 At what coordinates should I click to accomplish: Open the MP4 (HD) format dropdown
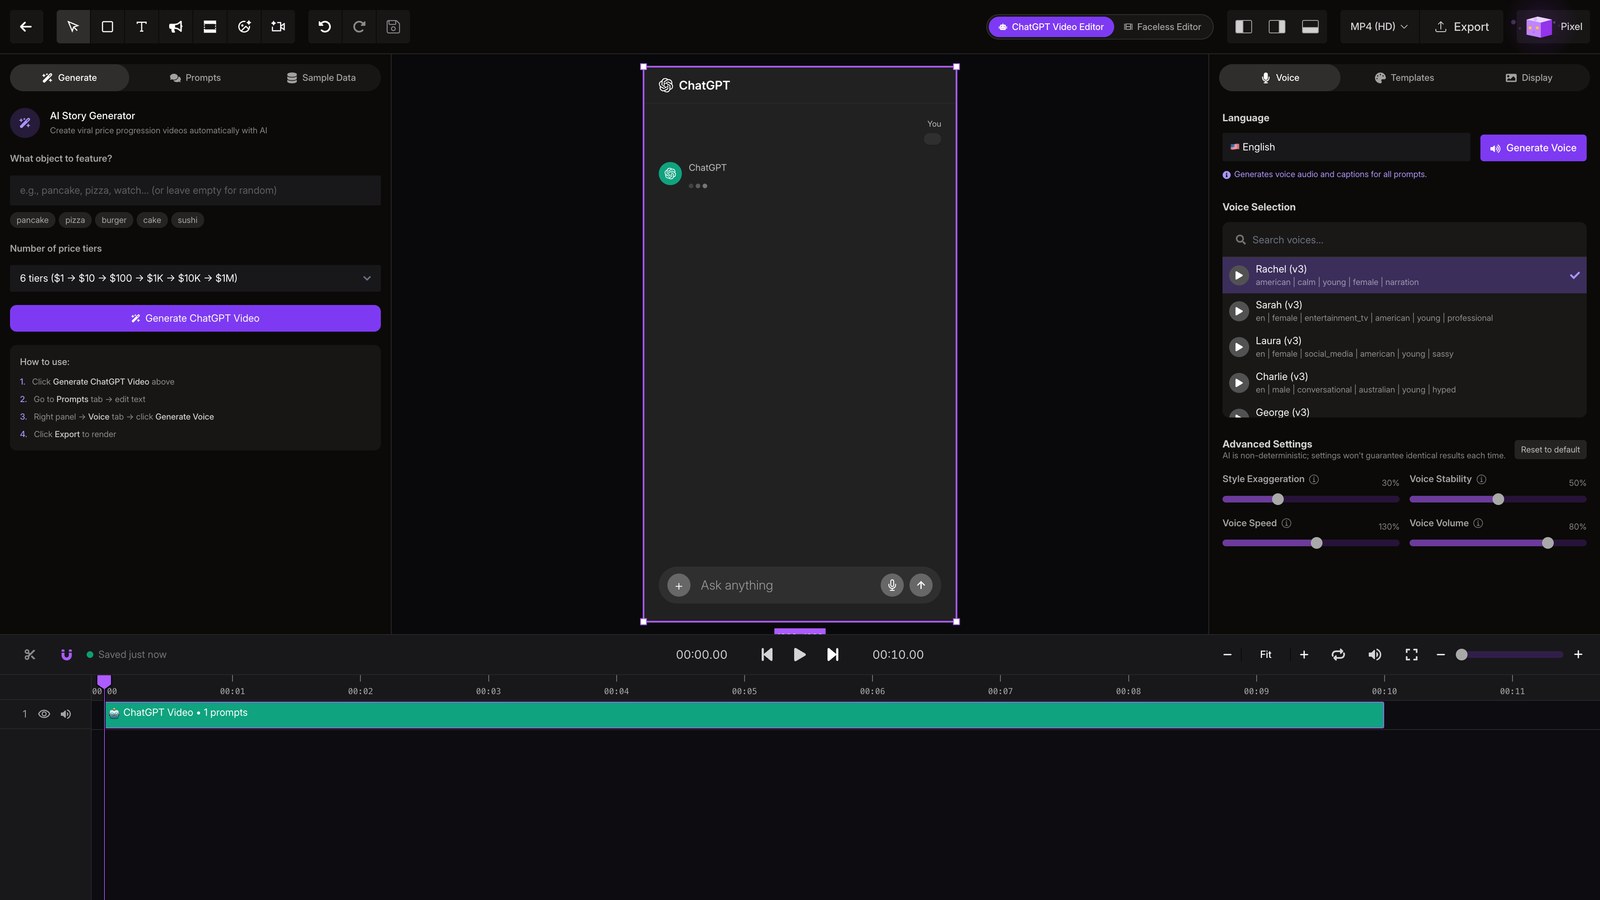[x=1379, y=27]
